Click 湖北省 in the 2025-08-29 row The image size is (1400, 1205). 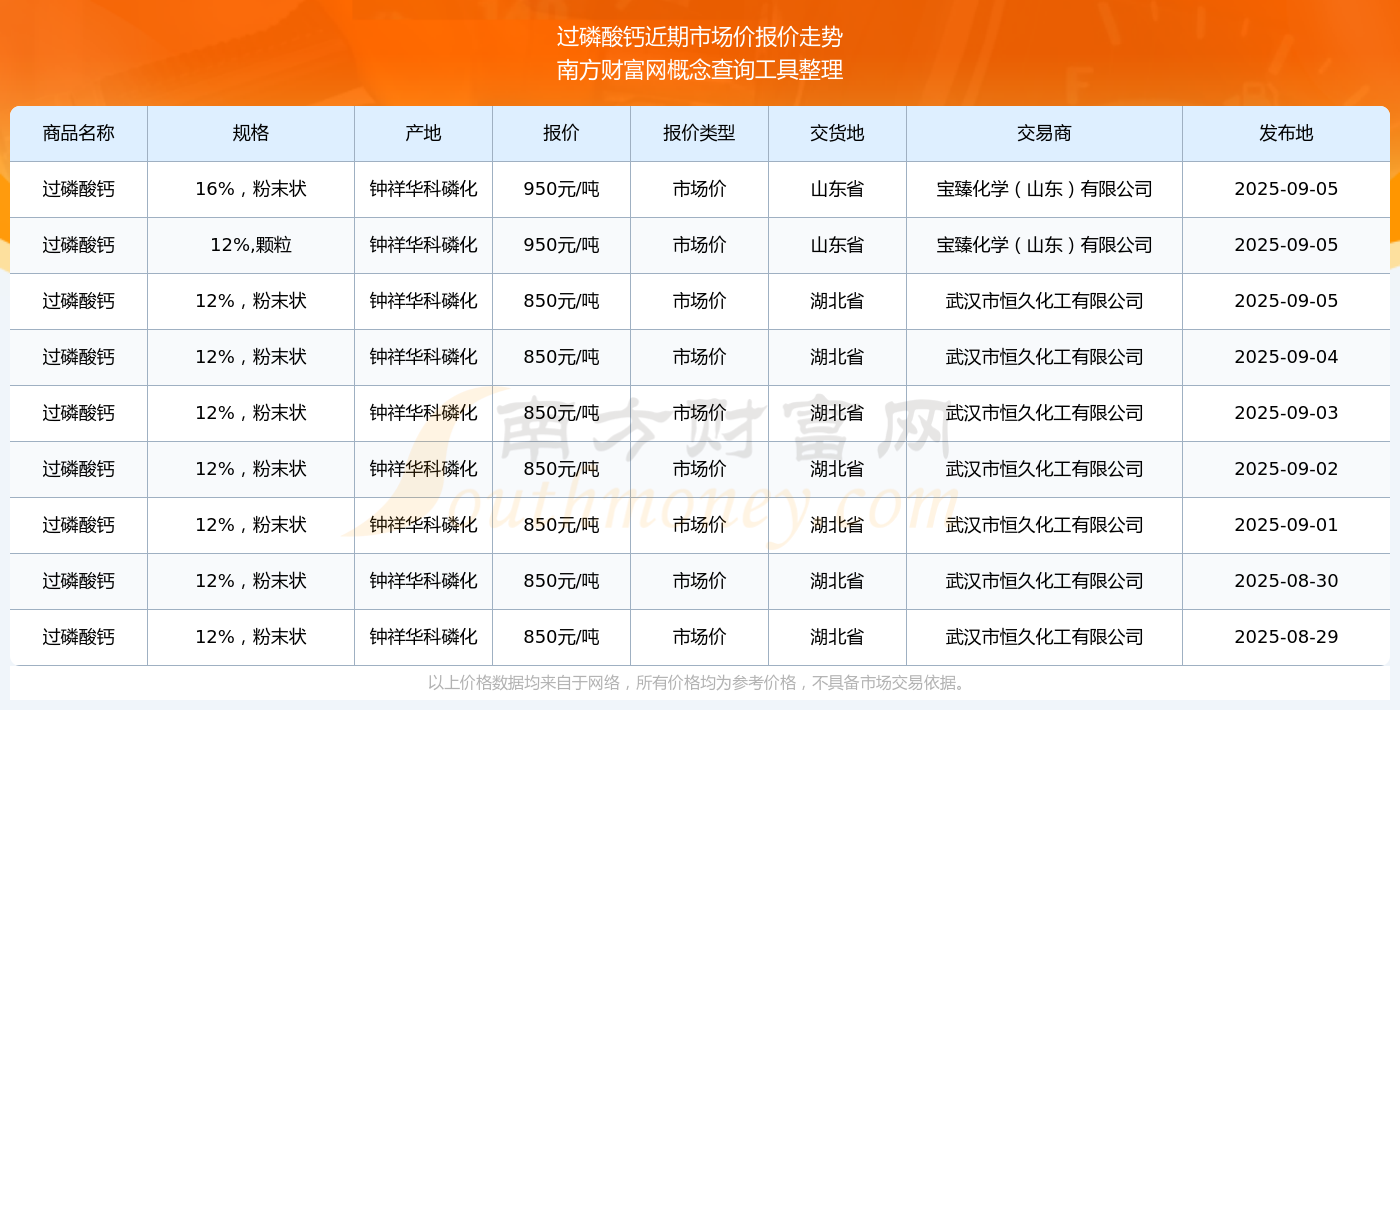pos(837,637)
